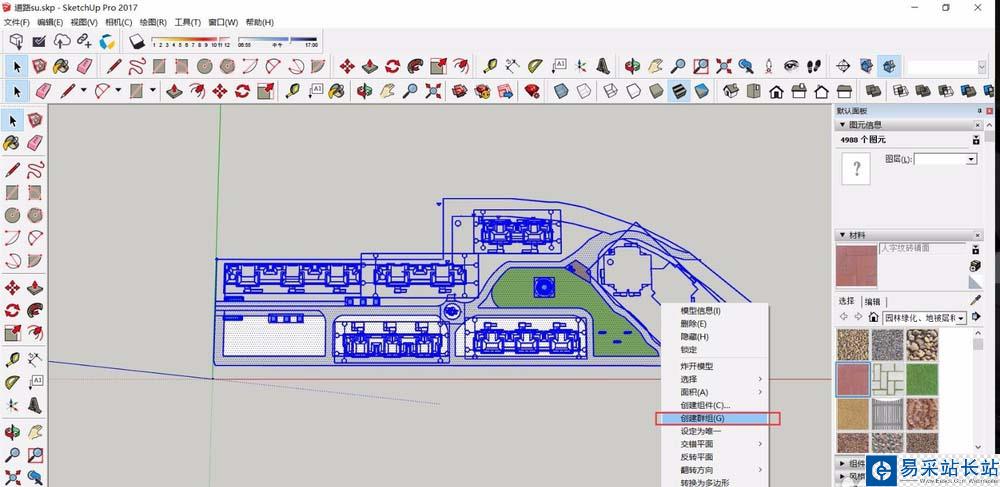This screenshot has width=1000, height=487.
Task: Select the Paint Bucket tool in the second toolbar row
Action: (x=61, y=66)
